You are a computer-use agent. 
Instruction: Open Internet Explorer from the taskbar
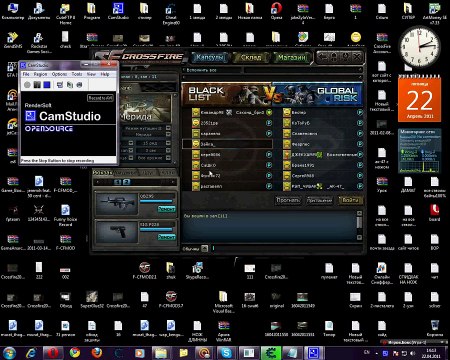click(x=32, y=353)
